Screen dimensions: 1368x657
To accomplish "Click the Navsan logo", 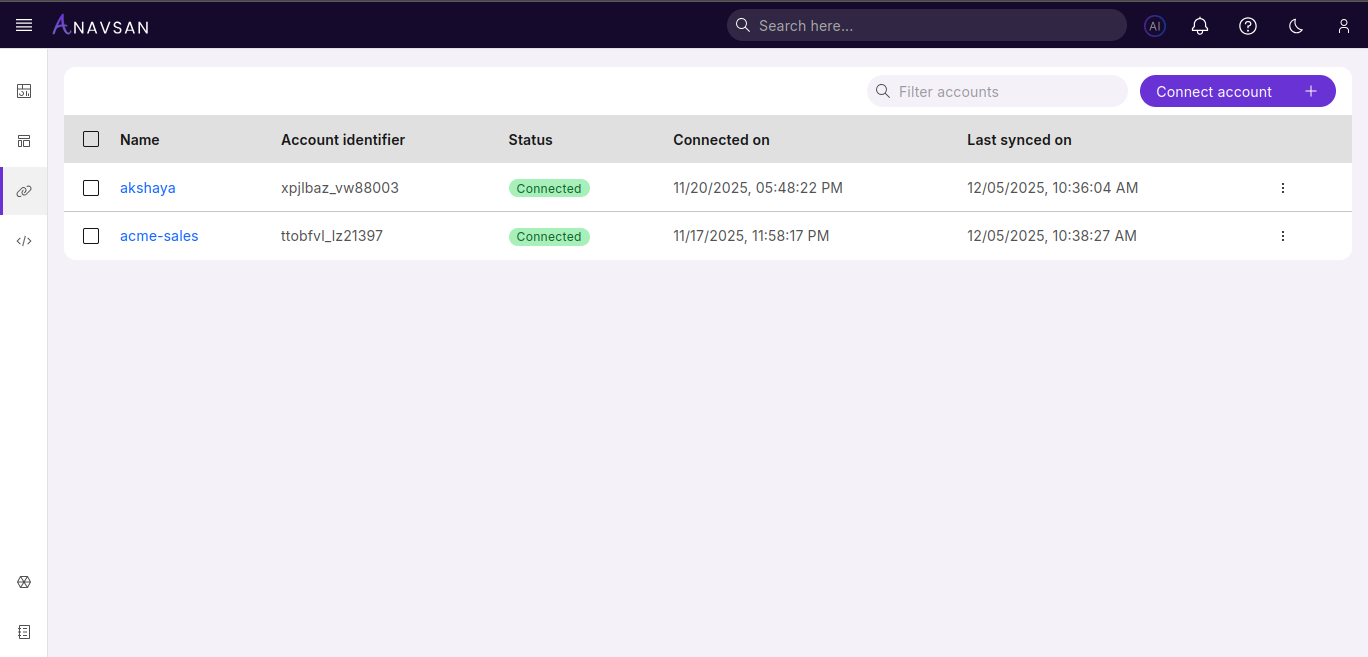I will [100, 25].
